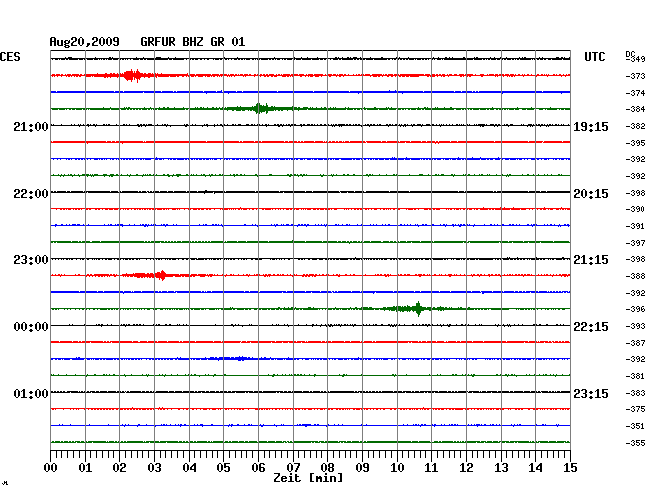Select minute 09 on the time axis
Screen dimensions: 650x494
pos(362,468)
